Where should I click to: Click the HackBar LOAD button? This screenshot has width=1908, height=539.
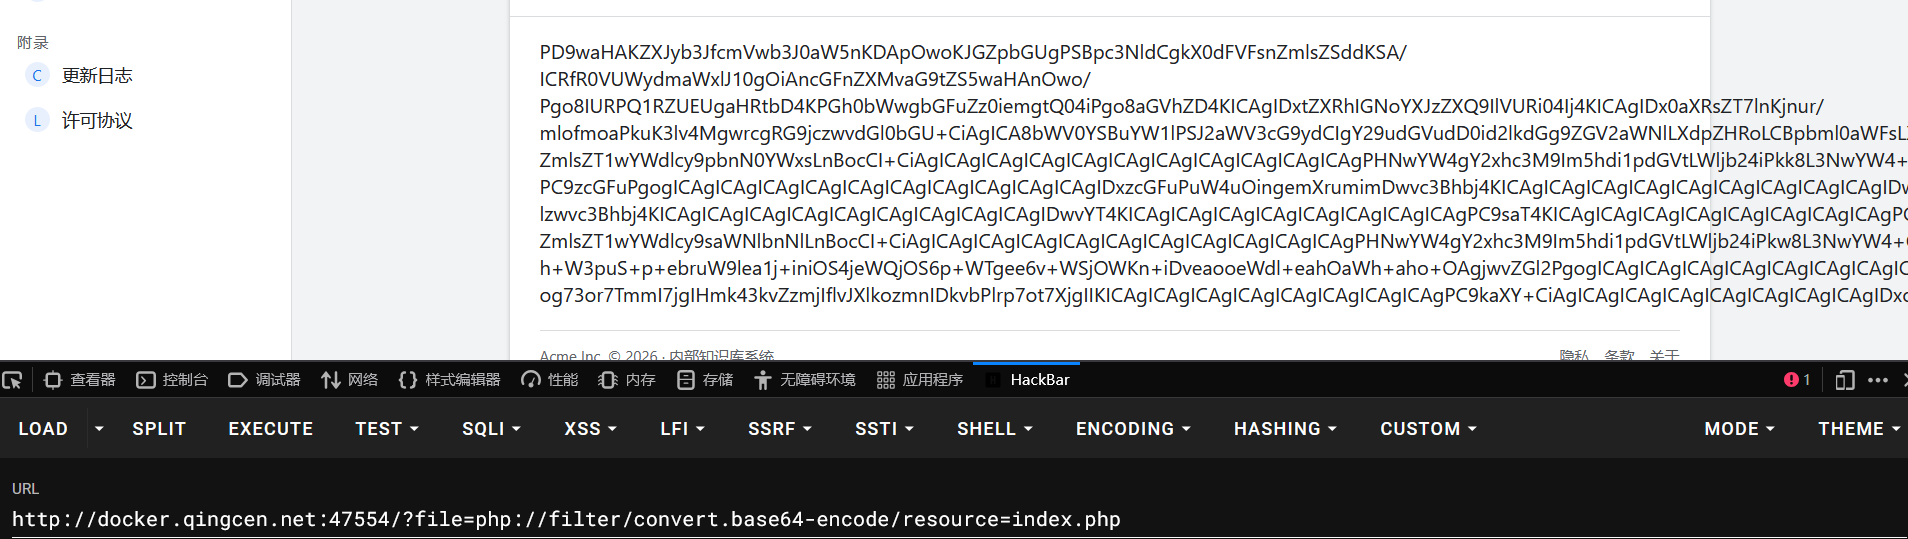43,429
